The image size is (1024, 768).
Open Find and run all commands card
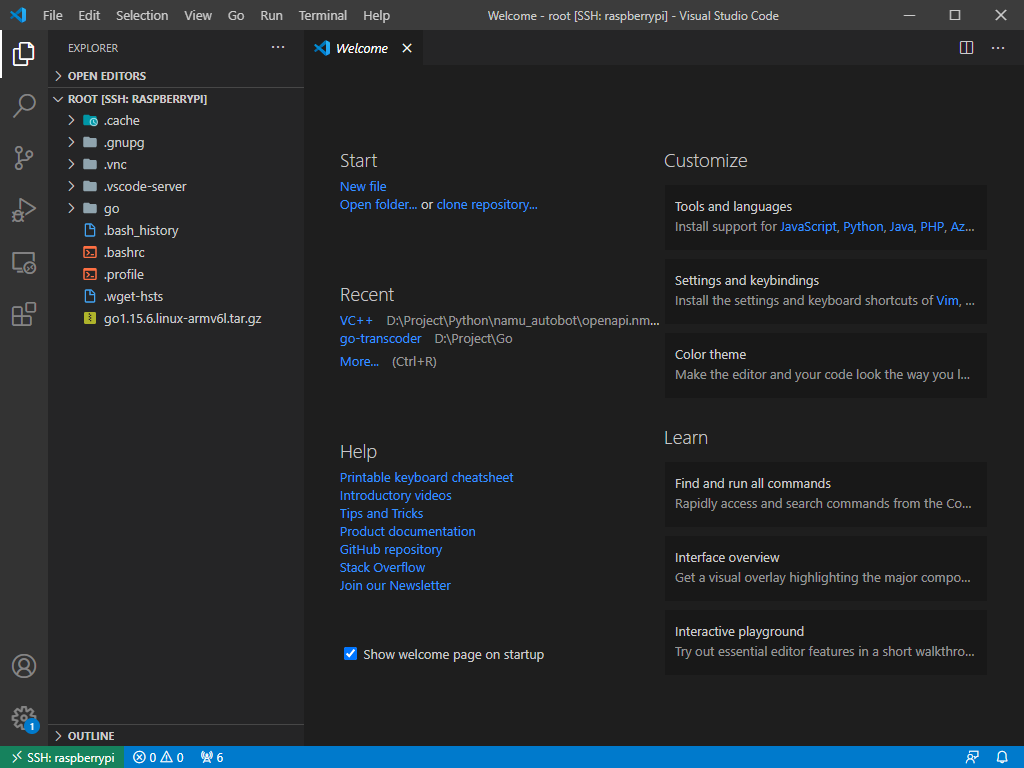tap(825, 494)
